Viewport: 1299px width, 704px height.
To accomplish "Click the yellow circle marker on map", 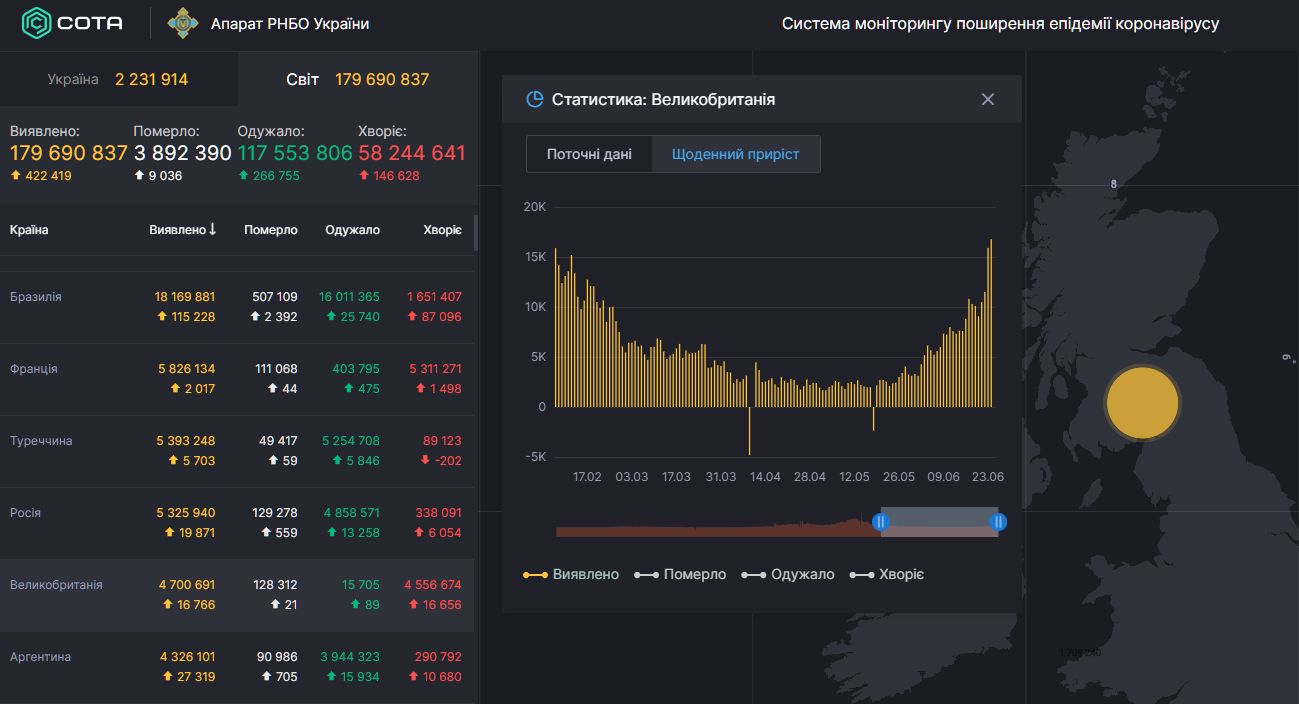I will 1142,403.
